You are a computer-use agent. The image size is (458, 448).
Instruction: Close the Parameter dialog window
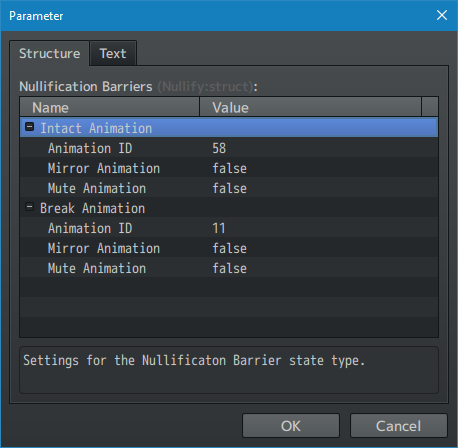(x=442, y=15)
